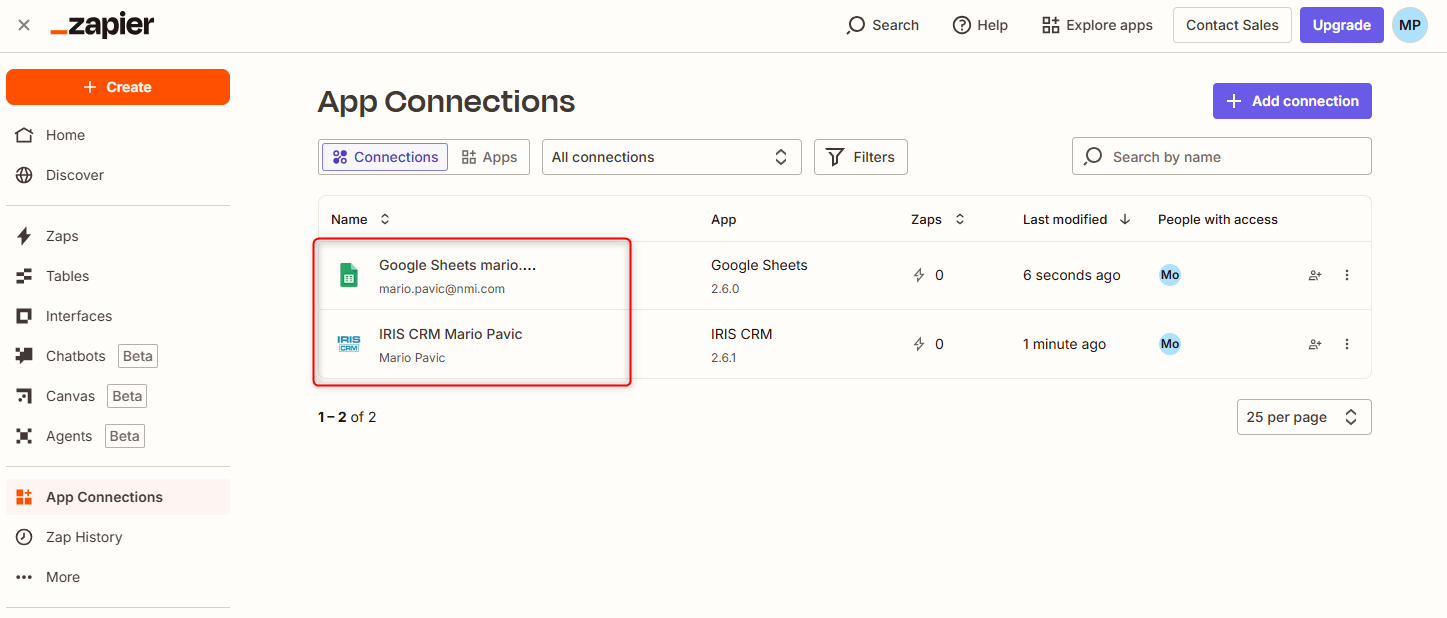Open Search in top bar

(x=882, y=25)
